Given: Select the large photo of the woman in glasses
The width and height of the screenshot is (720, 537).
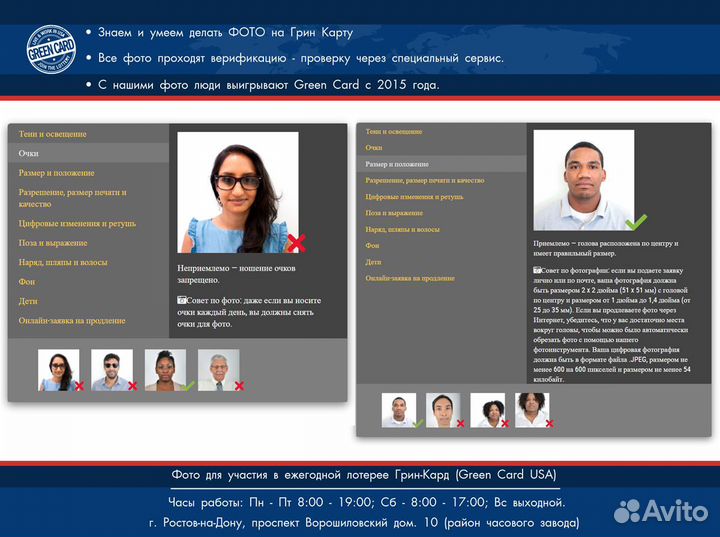Looking at the screenshot, I should (x=238, y=192).
